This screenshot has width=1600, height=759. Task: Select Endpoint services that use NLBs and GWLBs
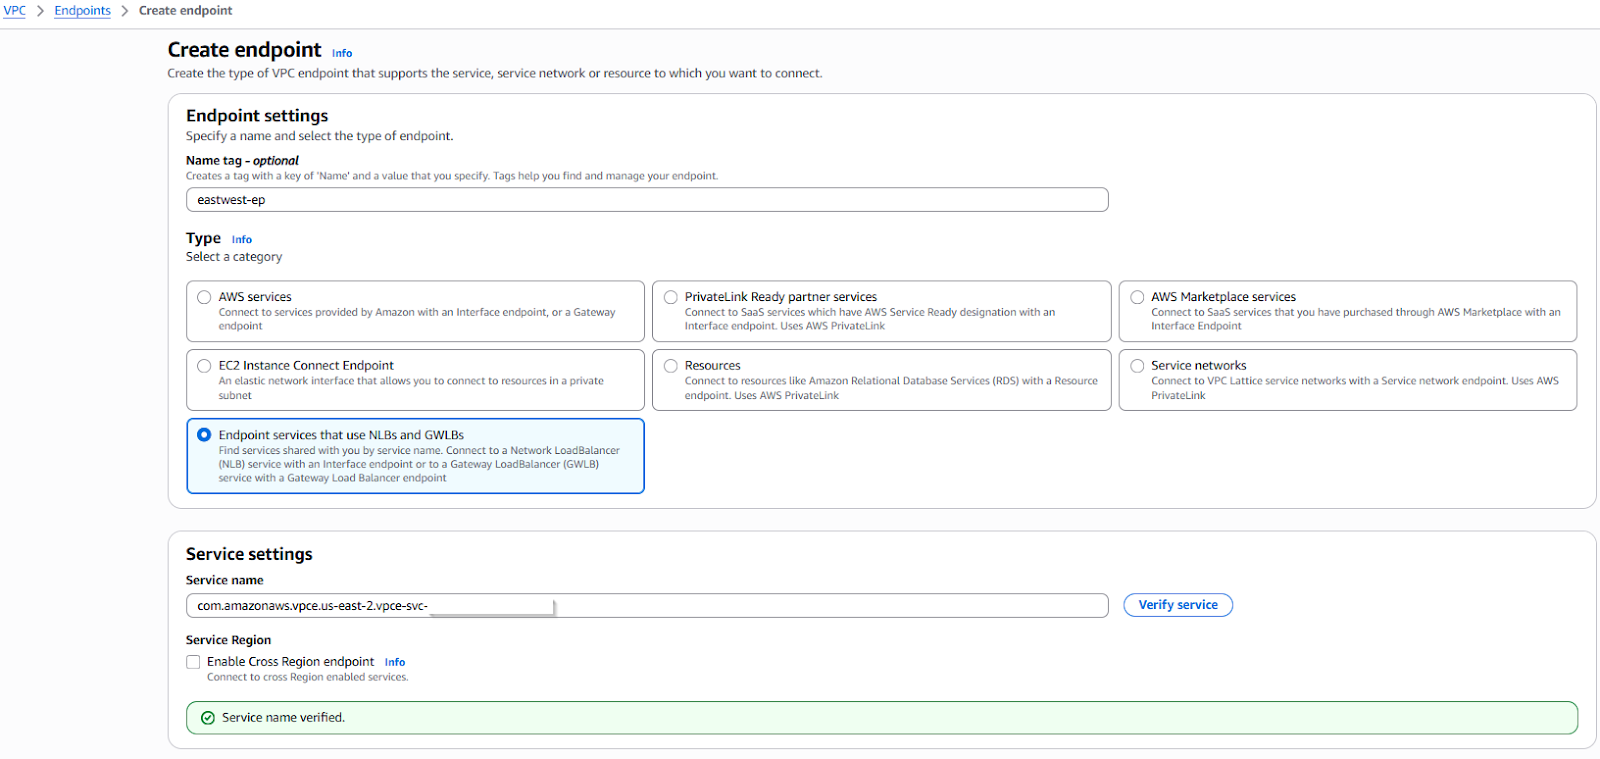click(x=204, y=435)
